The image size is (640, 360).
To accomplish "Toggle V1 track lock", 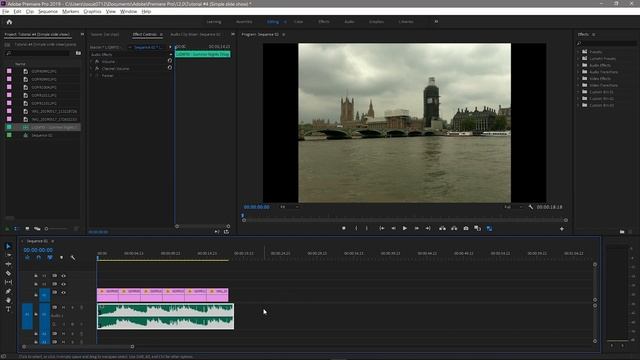I will tap(36, 294).
